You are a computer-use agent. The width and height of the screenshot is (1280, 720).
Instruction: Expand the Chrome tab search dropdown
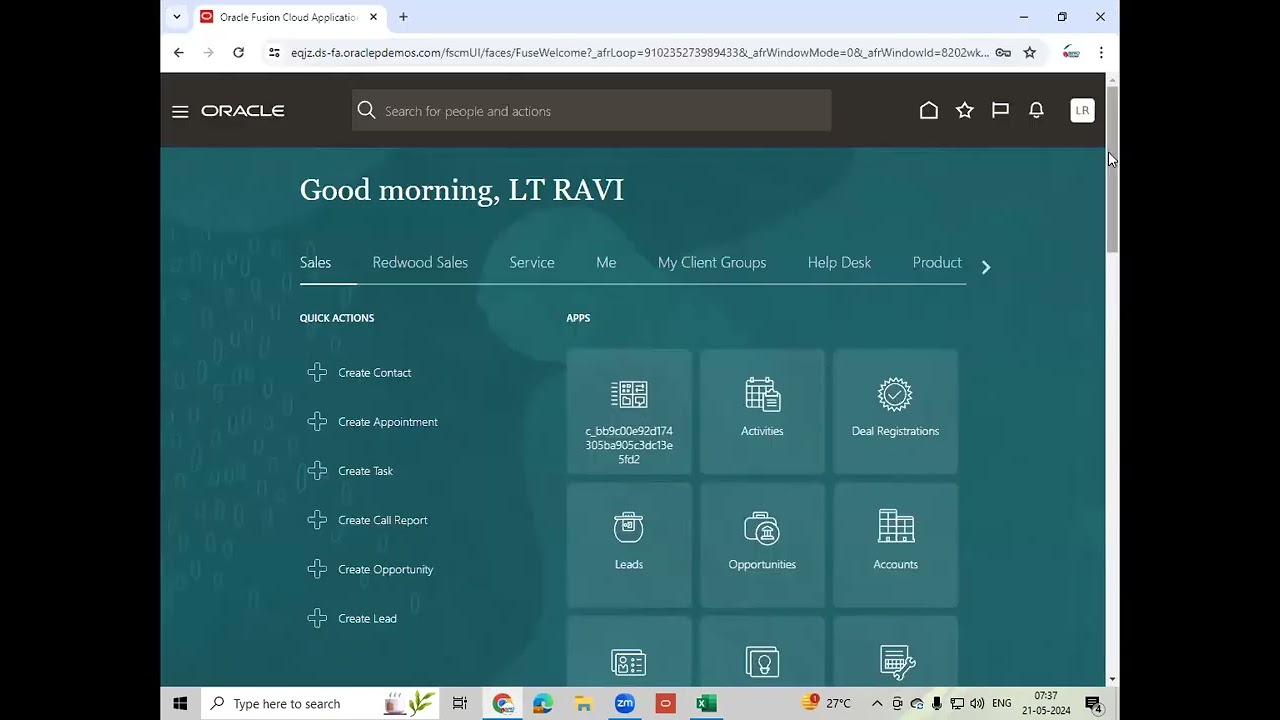point(177,17)
